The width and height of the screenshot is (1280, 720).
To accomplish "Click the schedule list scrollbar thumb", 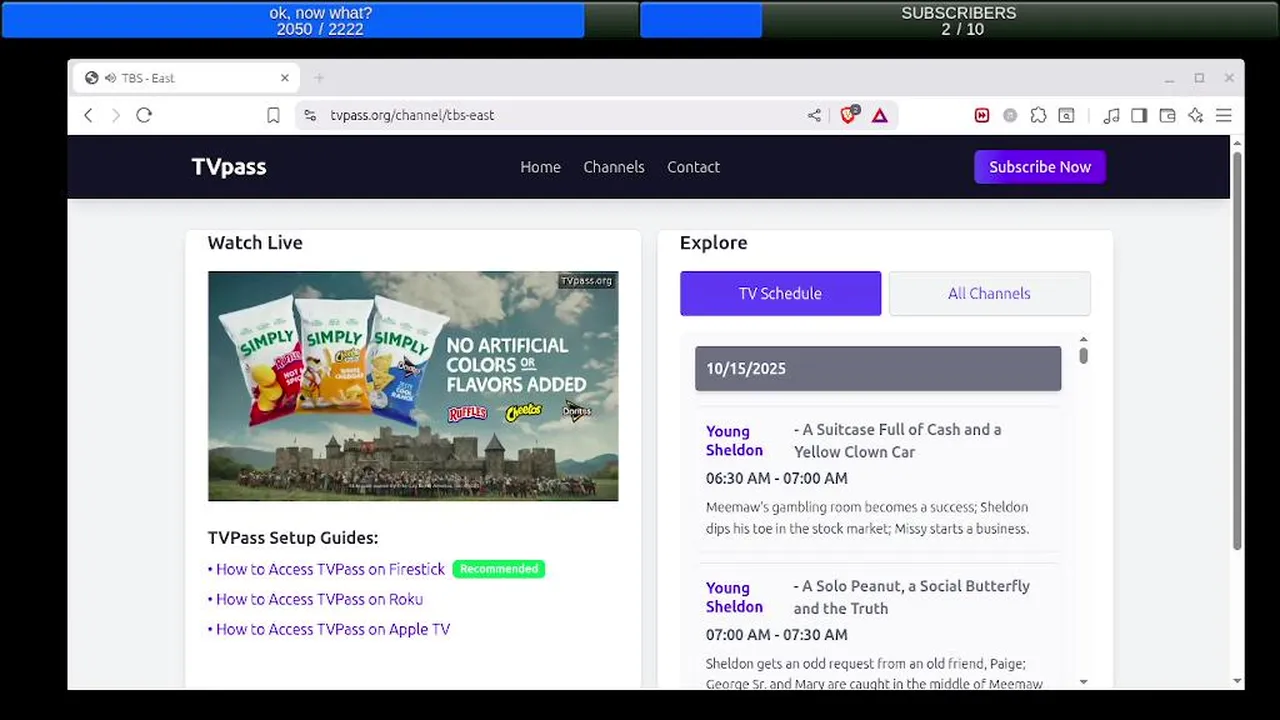I will pyautogui.click(x=1083, y=355).
